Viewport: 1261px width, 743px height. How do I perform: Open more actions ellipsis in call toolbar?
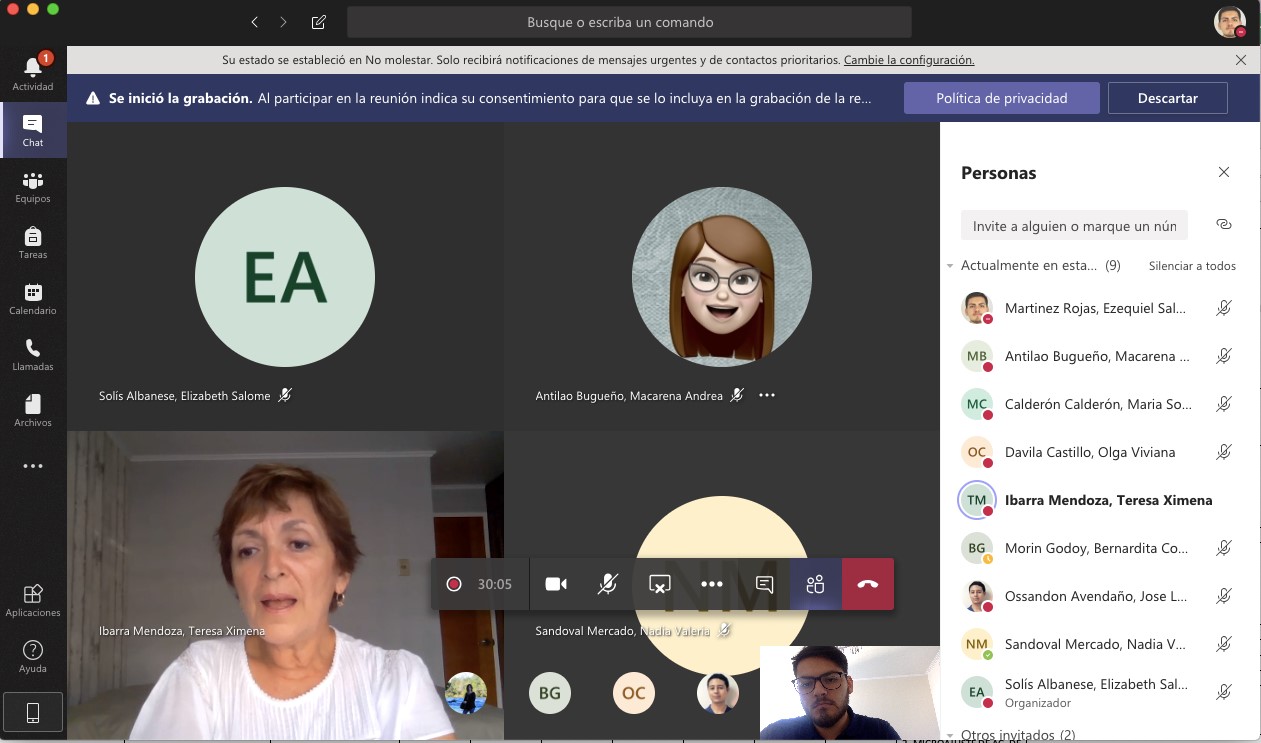711,584
